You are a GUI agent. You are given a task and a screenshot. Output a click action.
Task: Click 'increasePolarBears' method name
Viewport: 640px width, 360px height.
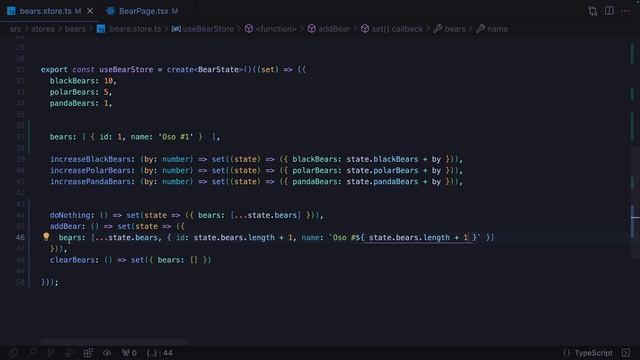coord(90,170)
